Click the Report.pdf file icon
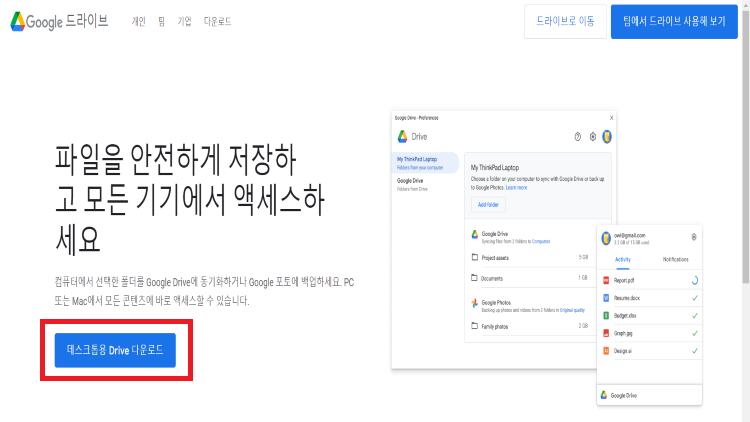This screenshot has width=750, height=422. point(606,280)
